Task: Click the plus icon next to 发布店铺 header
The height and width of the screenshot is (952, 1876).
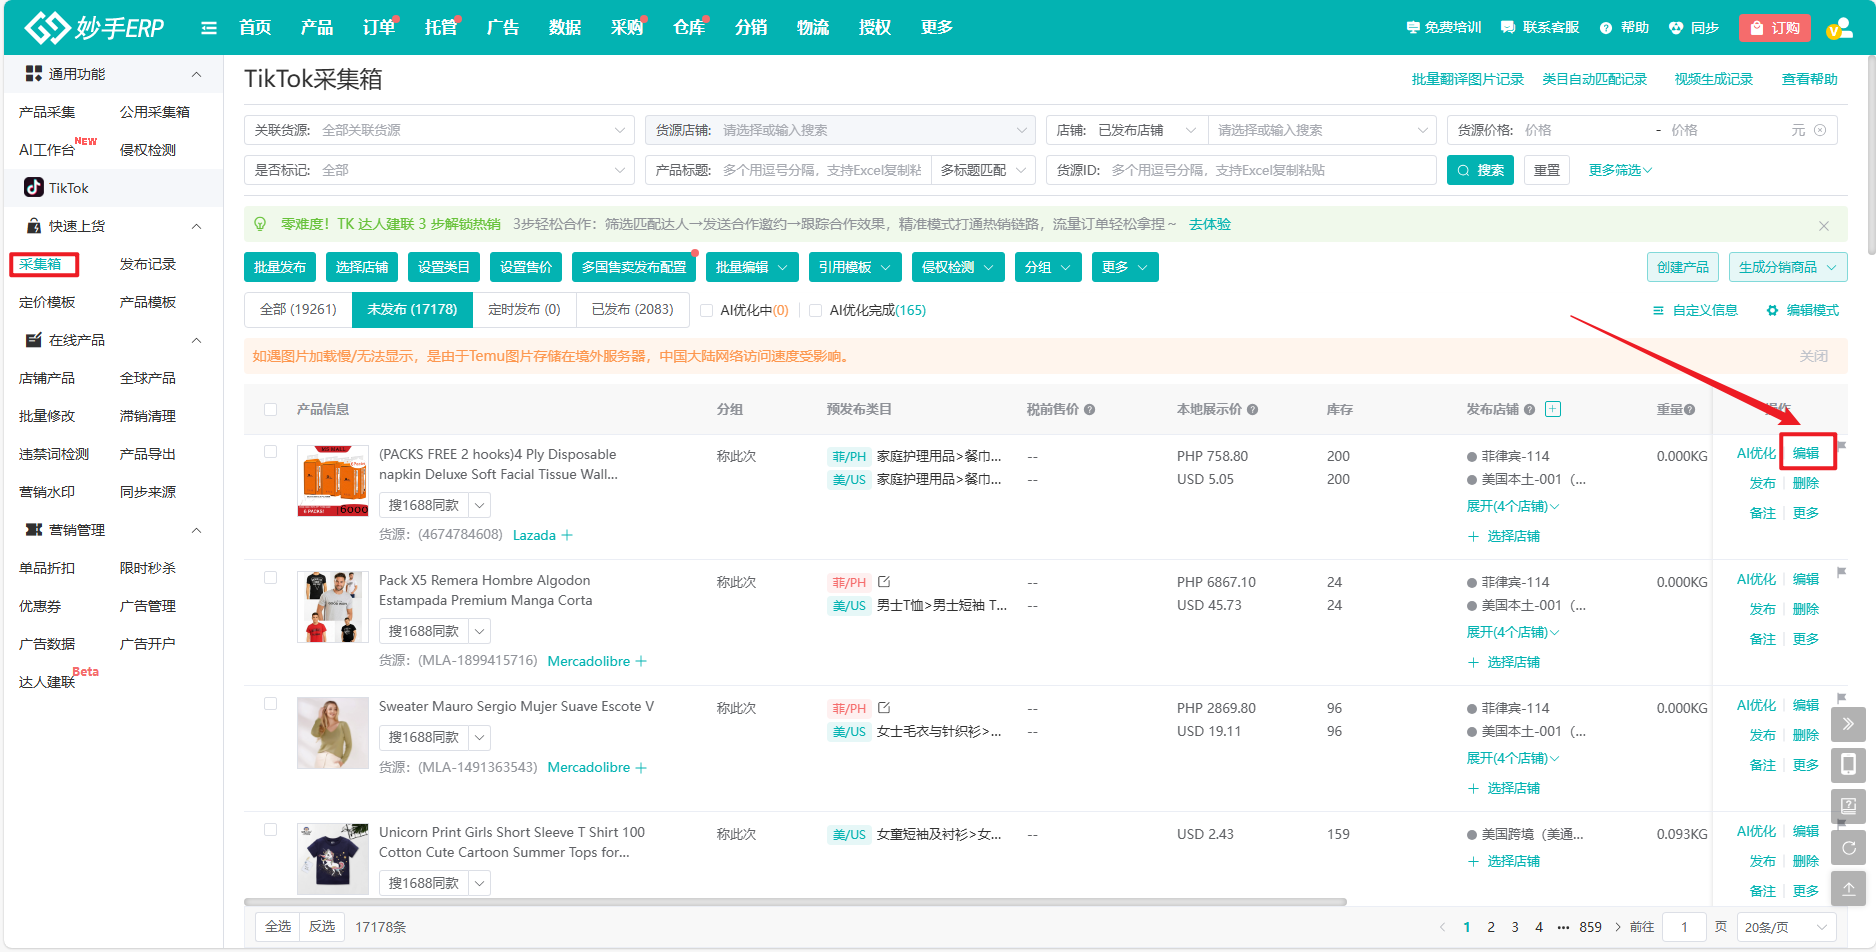Action: 1553,409
